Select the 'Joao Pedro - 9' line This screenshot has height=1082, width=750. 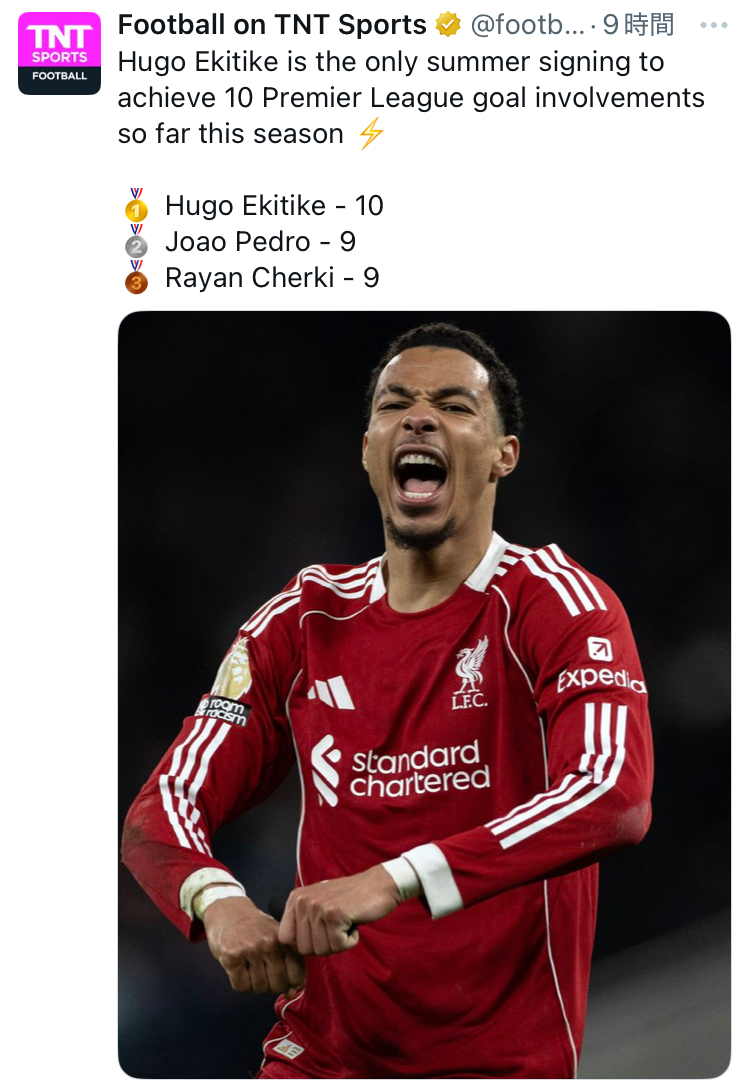pyautogui.click(x=260, y=242)
